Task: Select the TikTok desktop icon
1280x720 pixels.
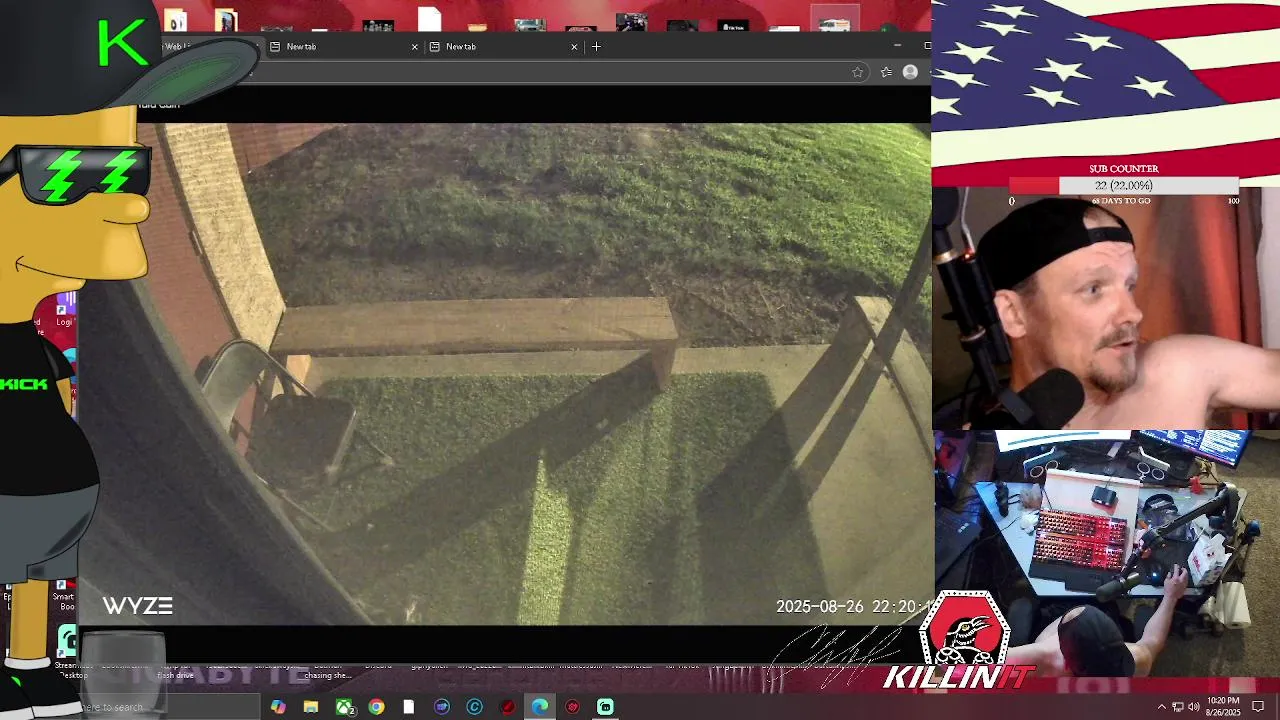Action: point(733,24)
